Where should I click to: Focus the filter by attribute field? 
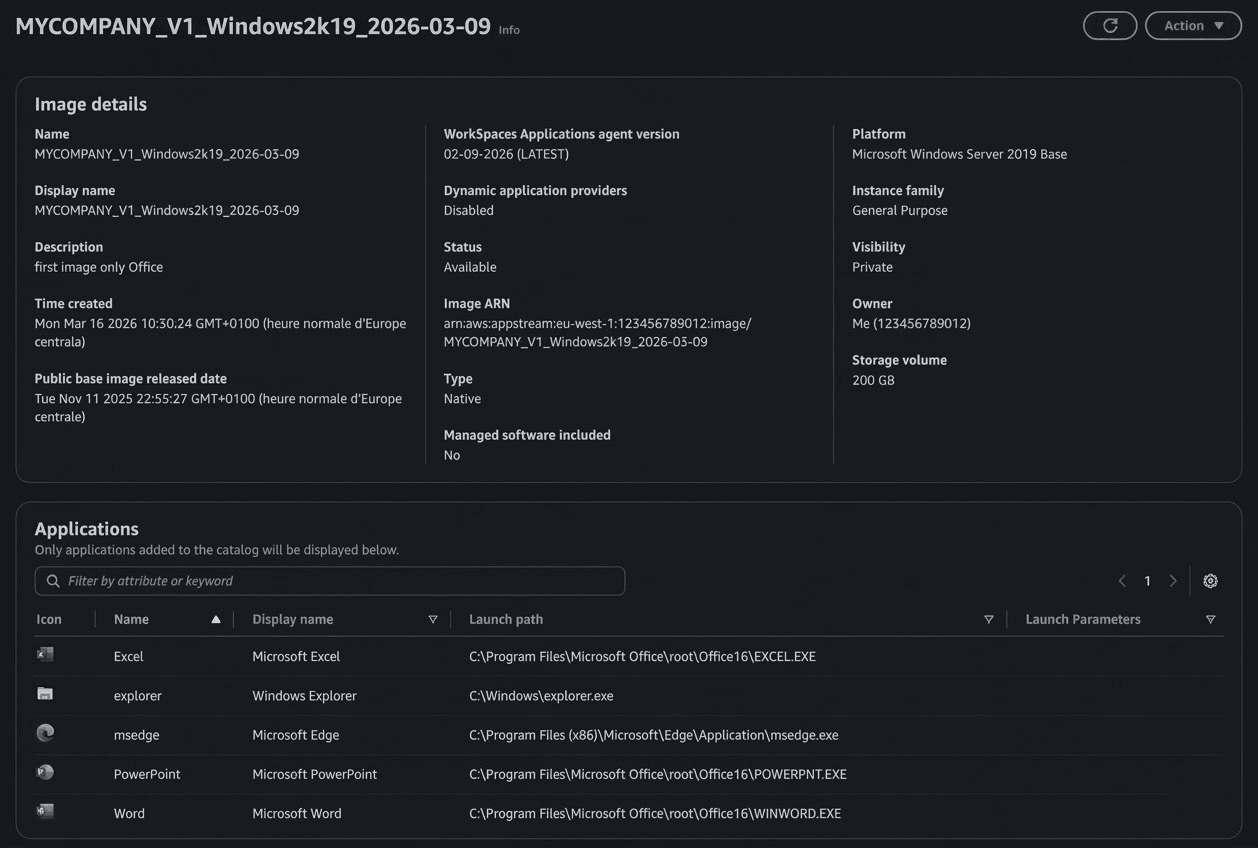point(330,581)
